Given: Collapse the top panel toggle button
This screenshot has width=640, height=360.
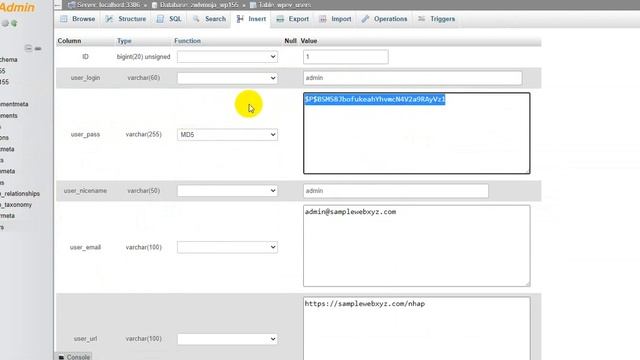Looking at the screenshot, I should tap(58, 4).
